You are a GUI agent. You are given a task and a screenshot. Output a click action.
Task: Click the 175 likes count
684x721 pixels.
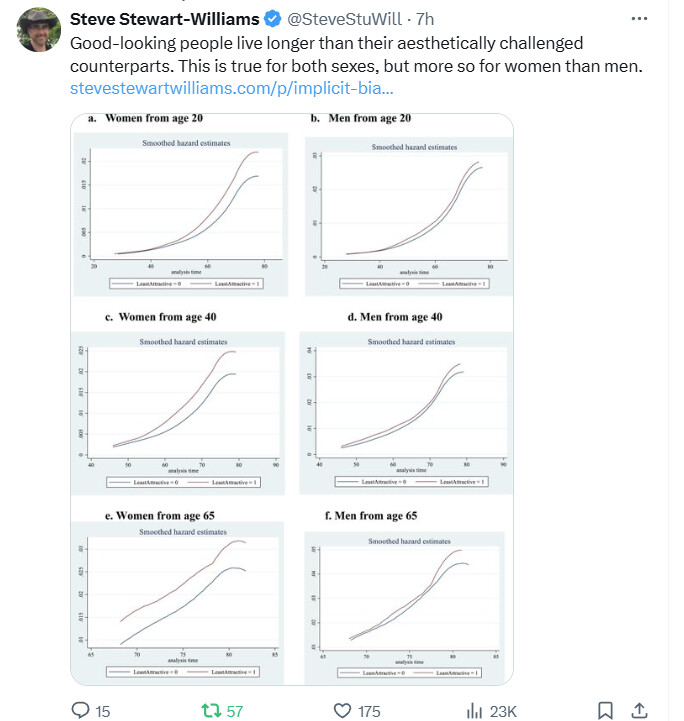[369, 711]
